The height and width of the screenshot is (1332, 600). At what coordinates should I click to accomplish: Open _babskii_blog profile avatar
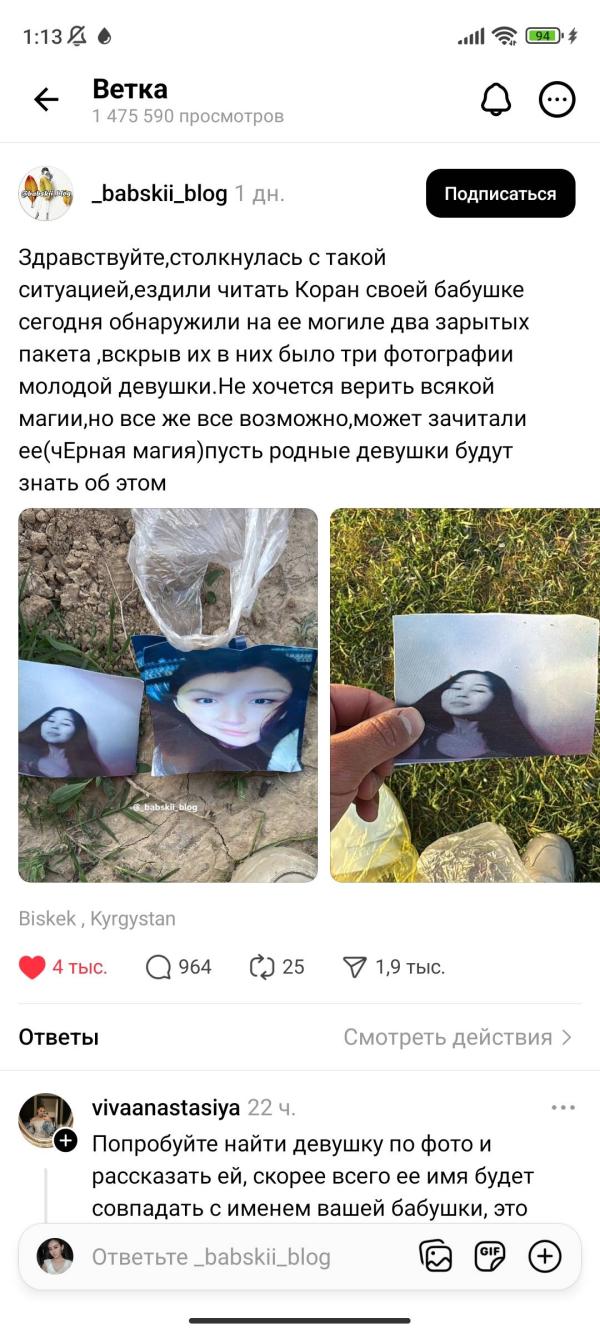coord(46,193)
